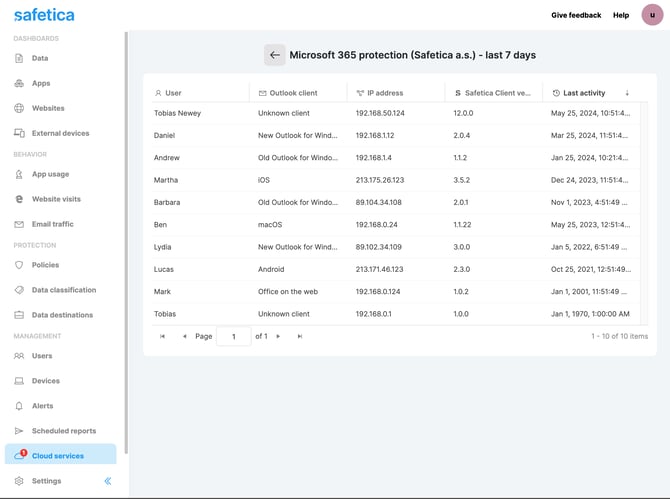This screenshot has height=499, width=670.
Task: Click the back arrow button
Action: point(274,55)
